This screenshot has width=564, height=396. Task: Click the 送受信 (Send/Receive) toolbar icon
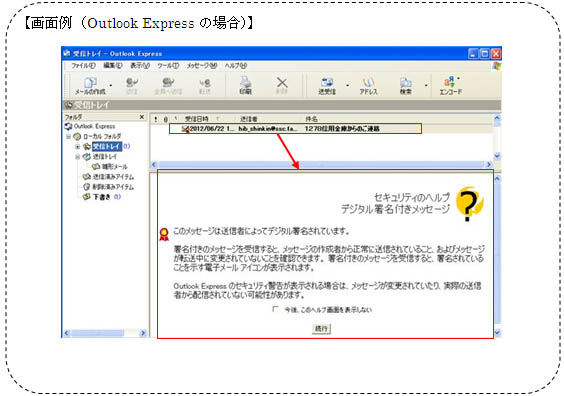point(327,86)
